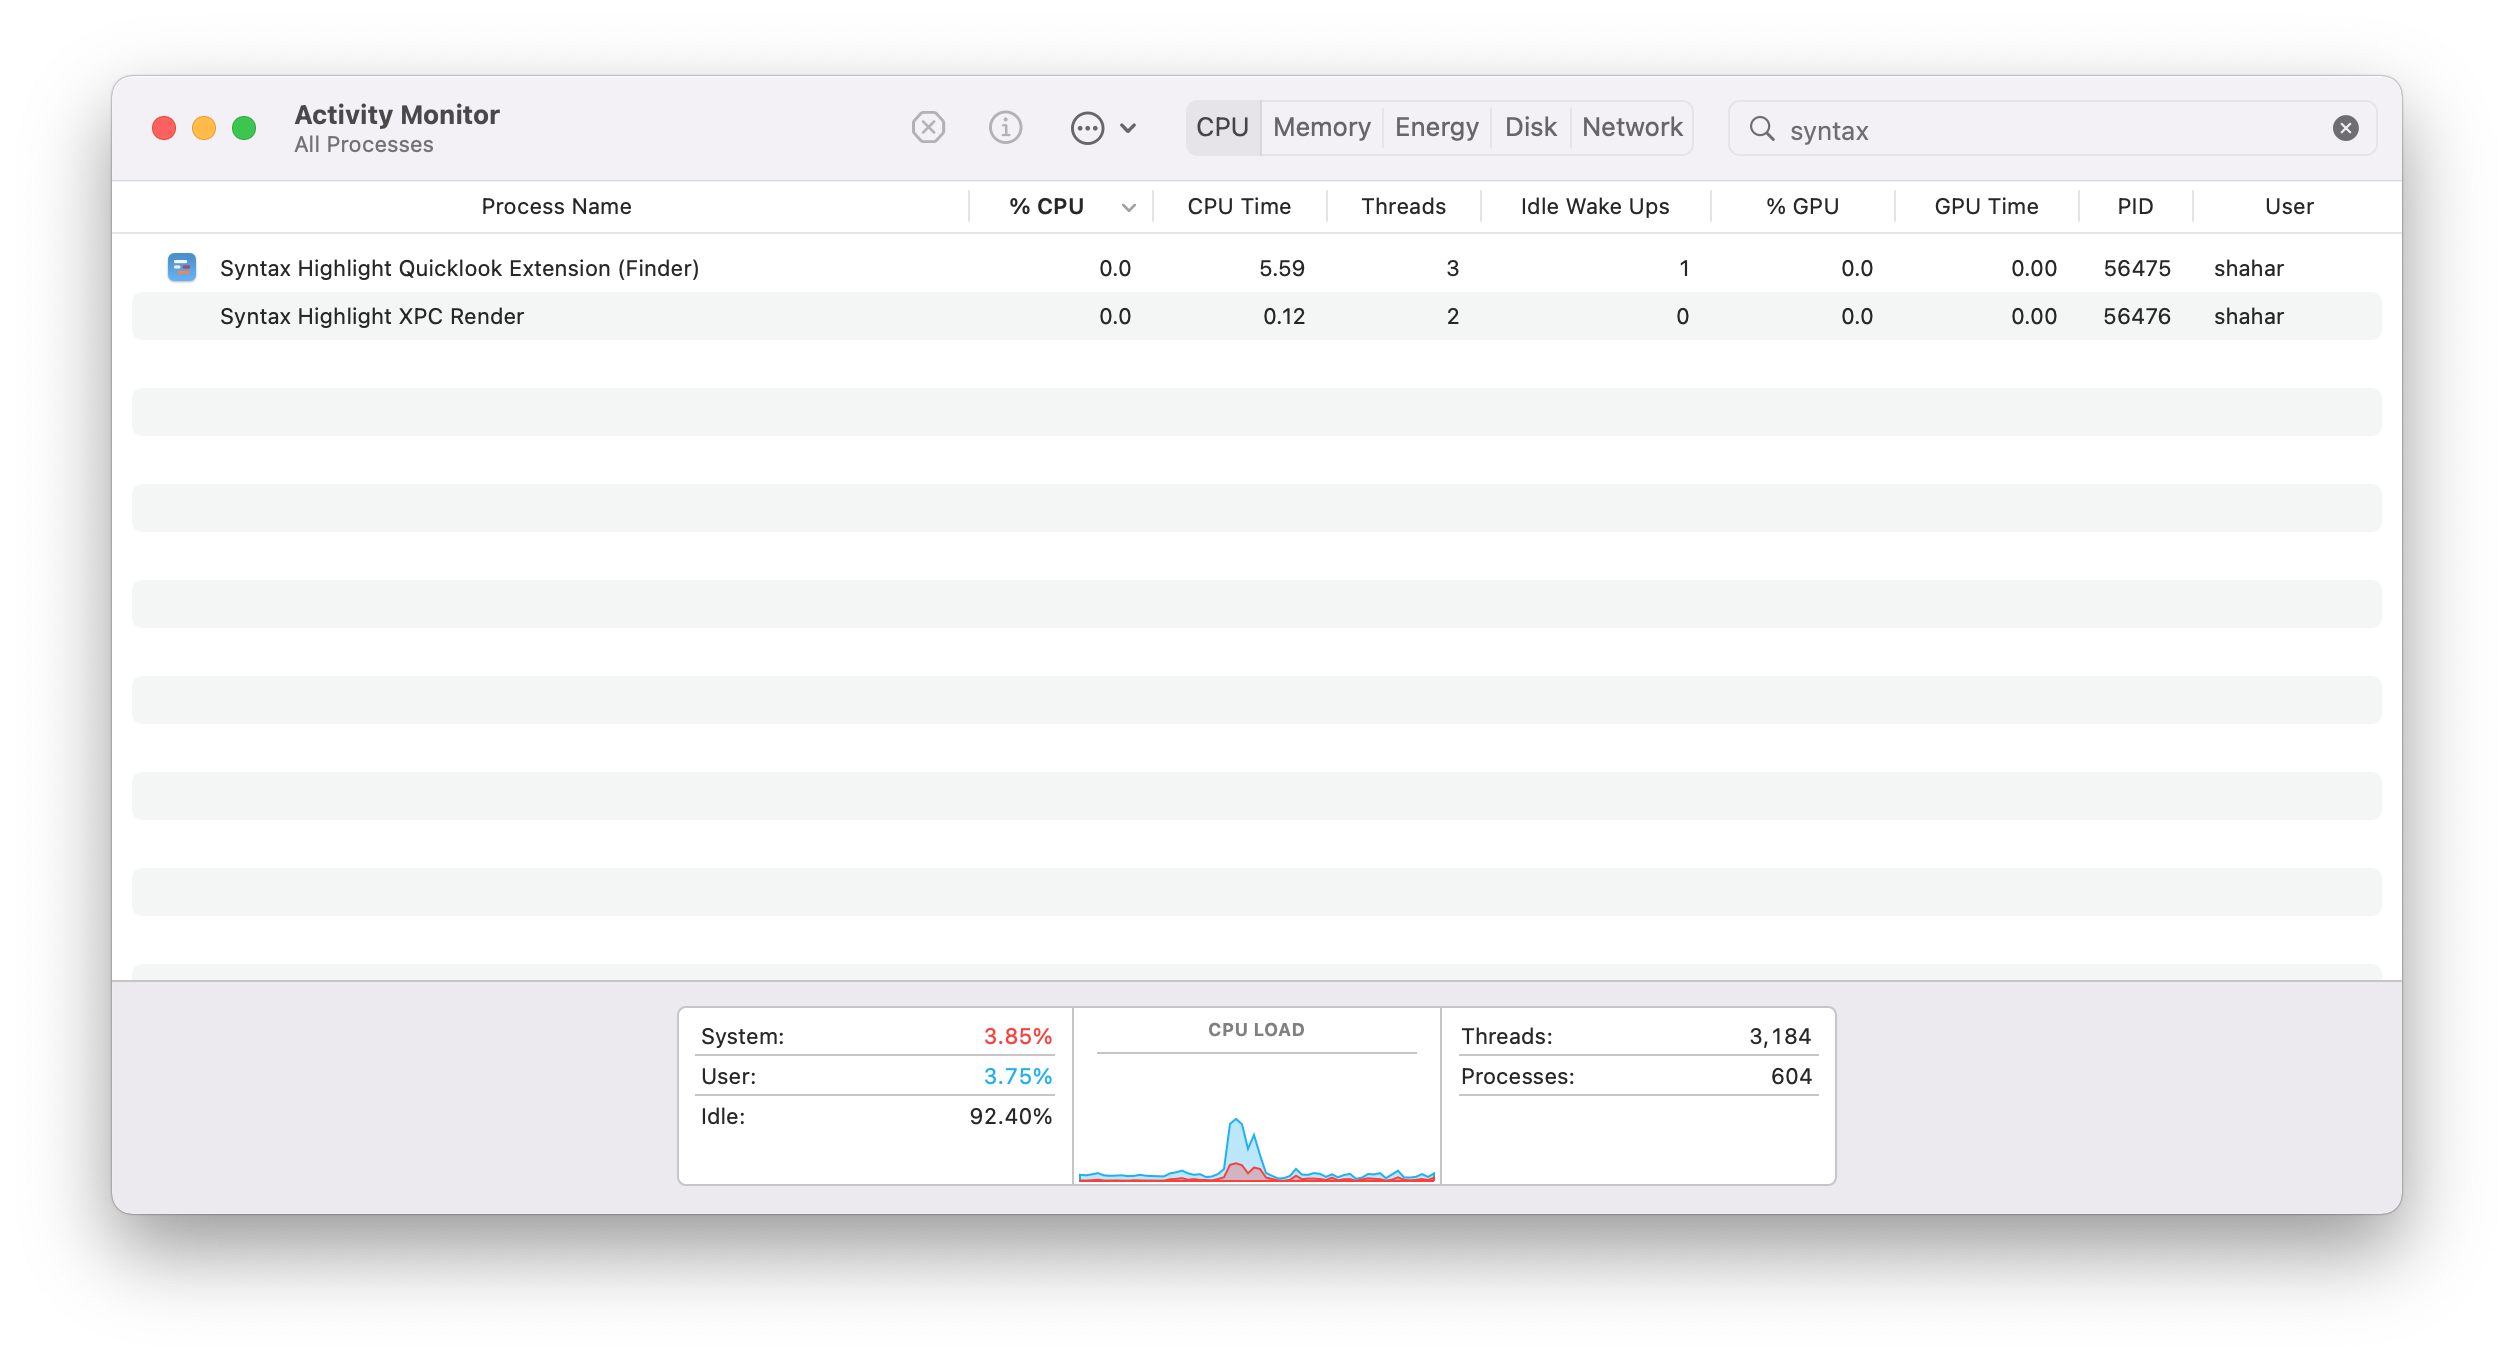Sort by PID column header
The image size is (2514, 1362).
tap(2135, 206)
